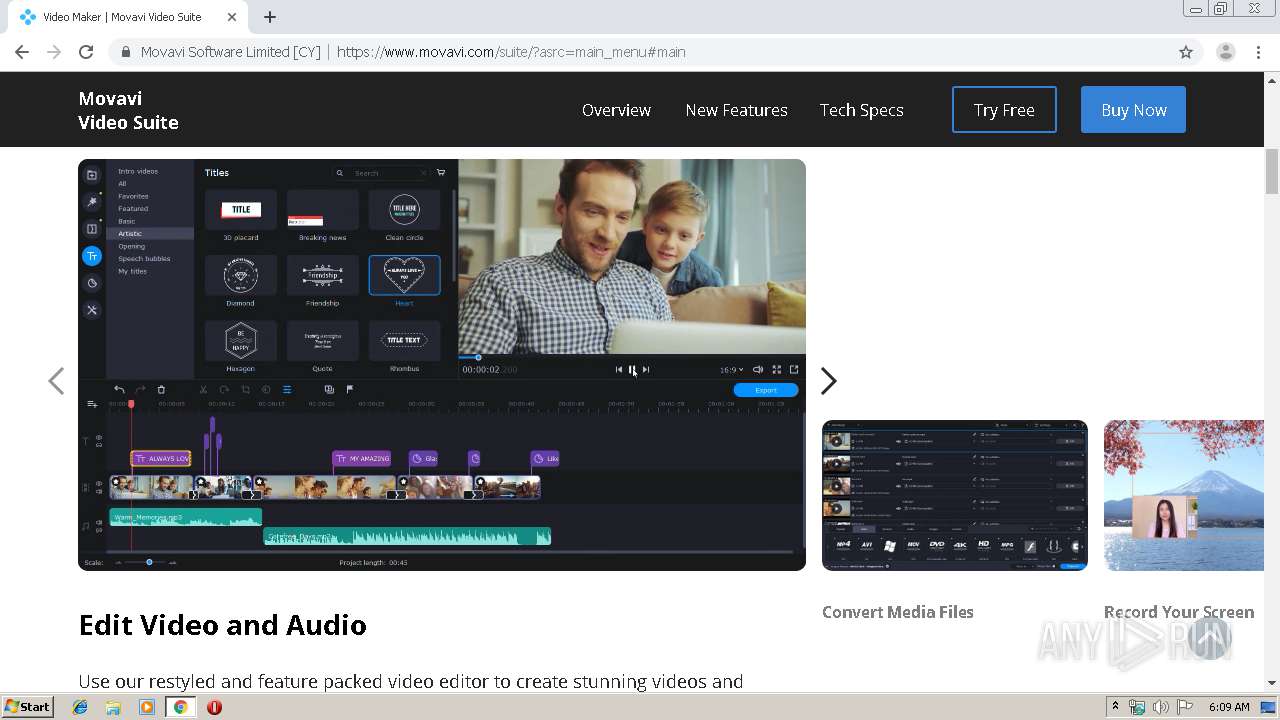Detach the preview window icon
The image size is (1280, 720).
pyautogui.click(x=794, y=369)
